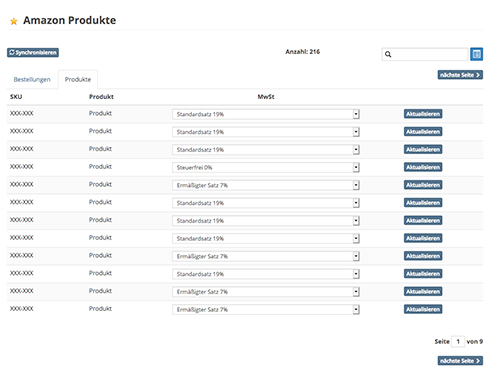The image size is (500, 380).
Task: Open the last Standardsatz 19% dropdown
Action: pos(266,274)
